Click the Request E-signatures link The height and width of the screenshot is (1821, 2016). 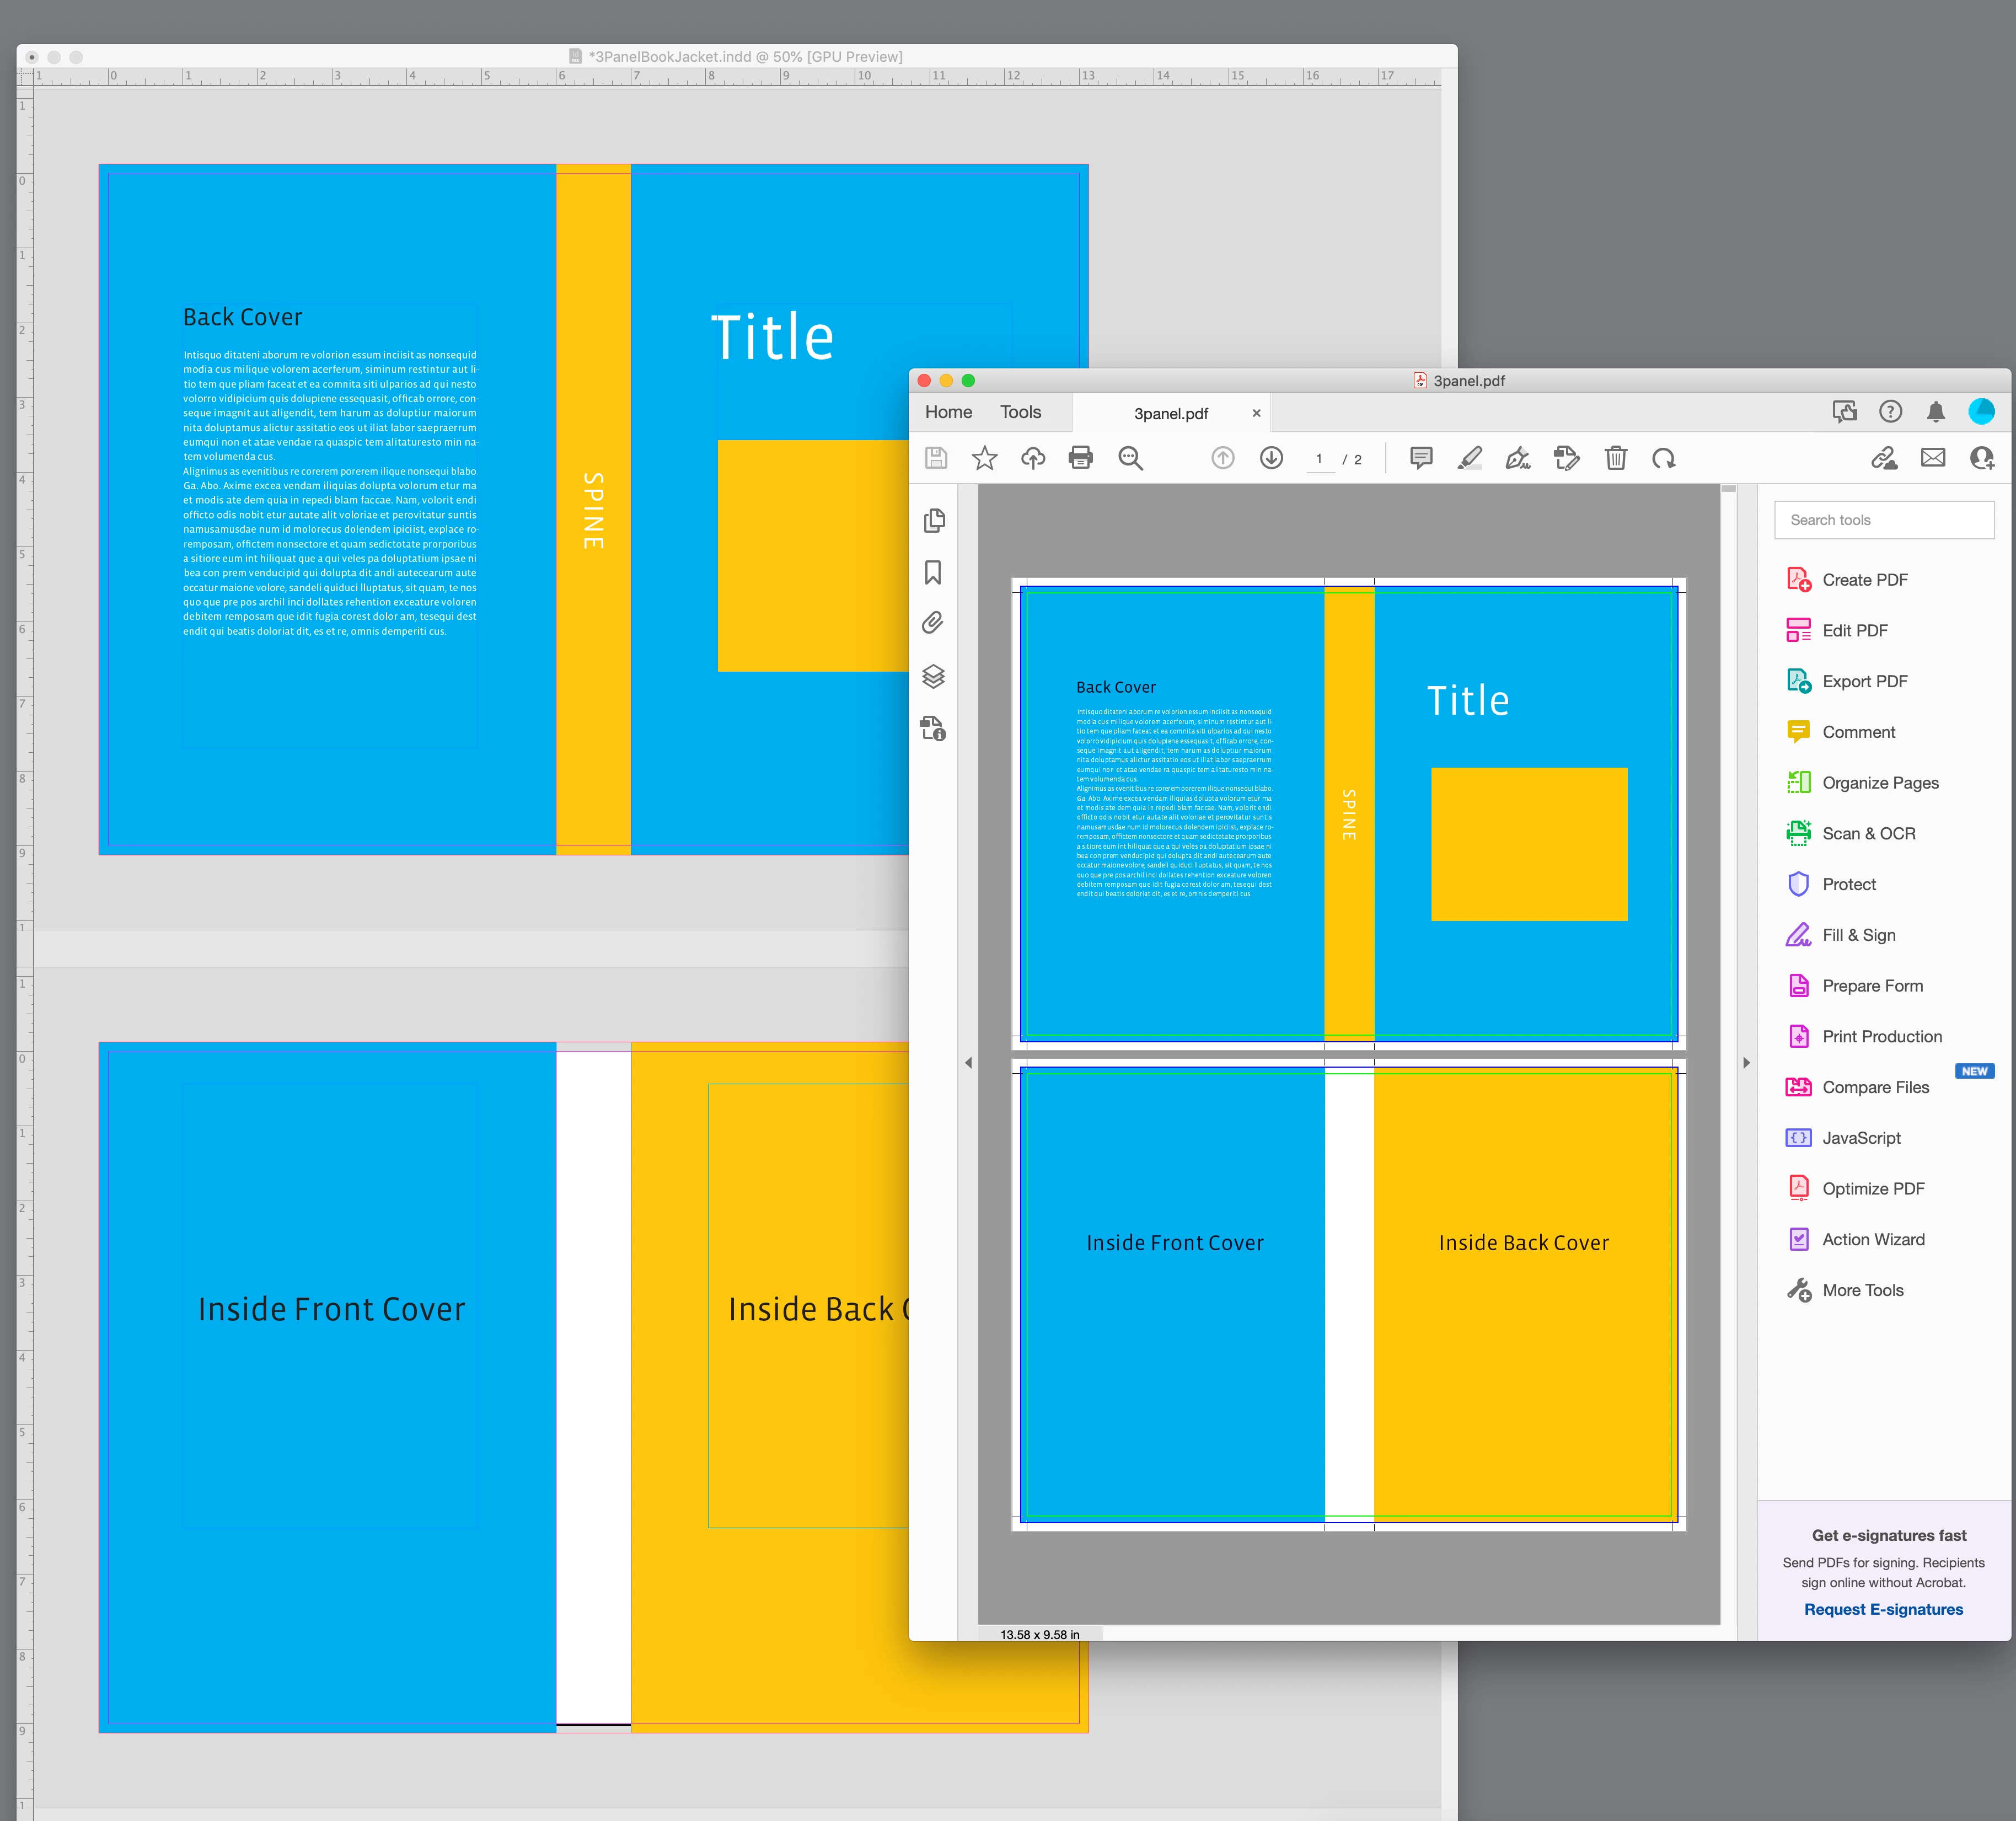[x=1883, y=1609]
